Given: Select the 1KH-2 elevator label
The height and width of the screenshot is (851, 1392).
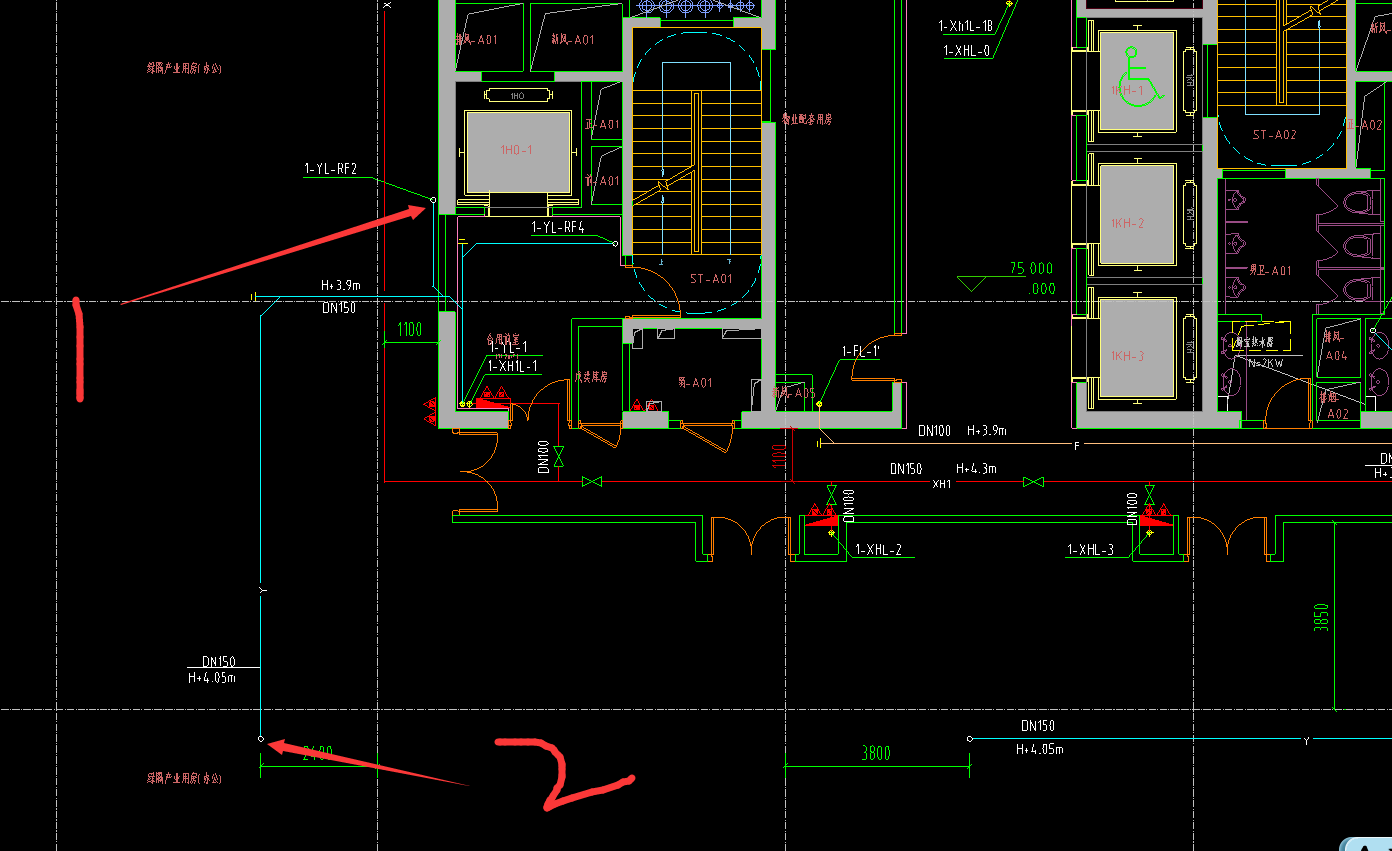Looking at the screenshot, I should click(x=1127, y=223).
